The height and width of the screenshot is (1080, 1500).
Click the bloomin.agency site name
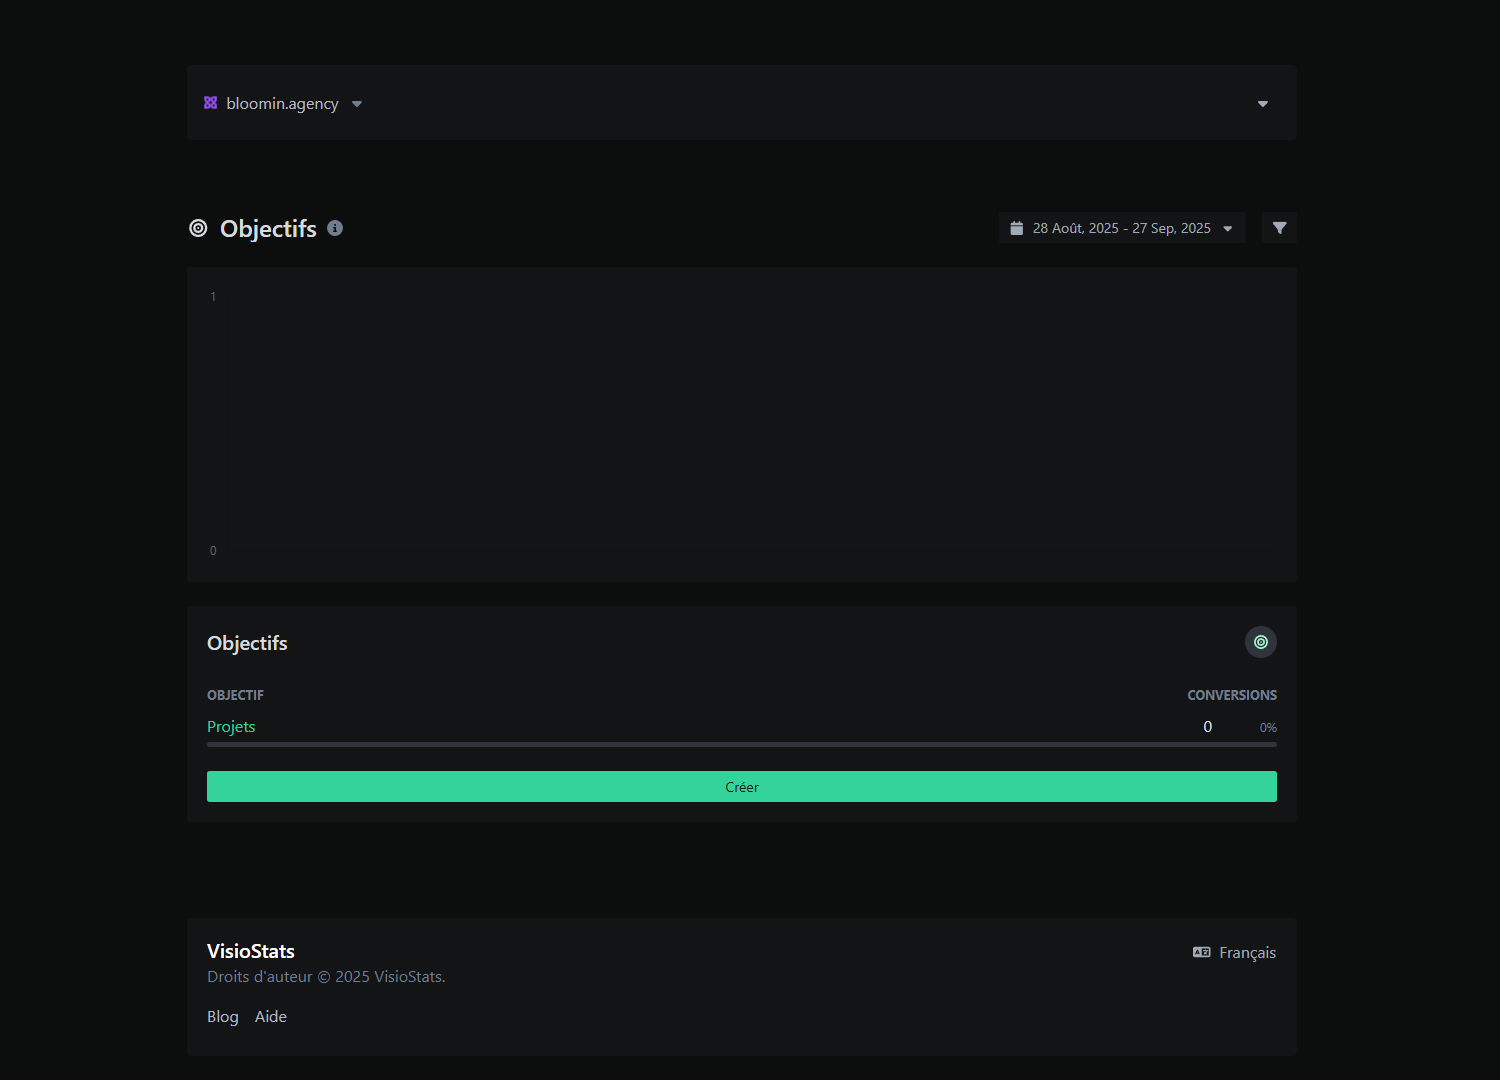(282, 104)
